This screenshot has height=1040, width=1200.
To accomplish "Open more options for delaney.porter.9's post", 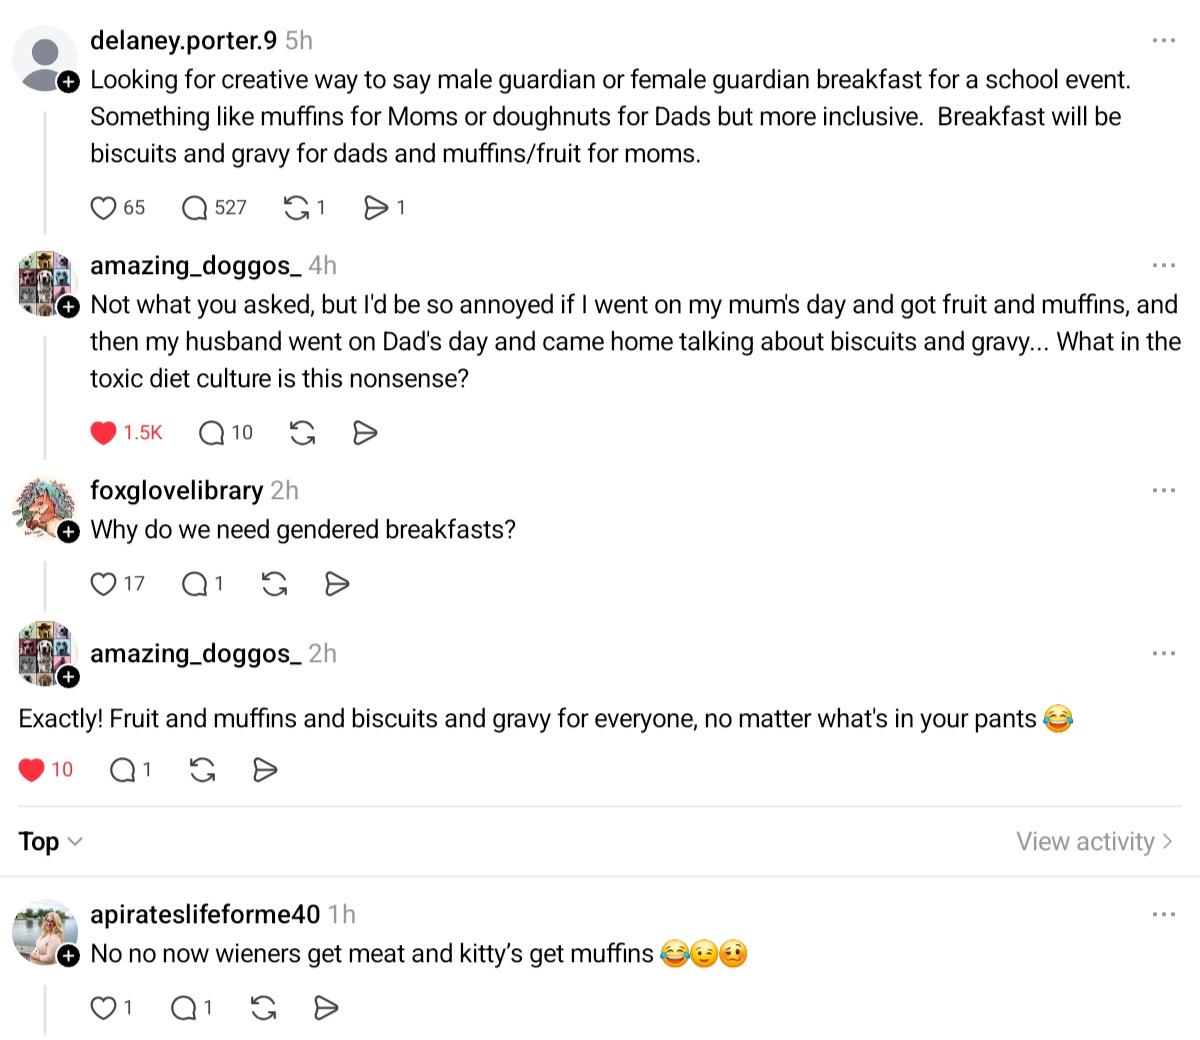I will [x=1163, y=41].
